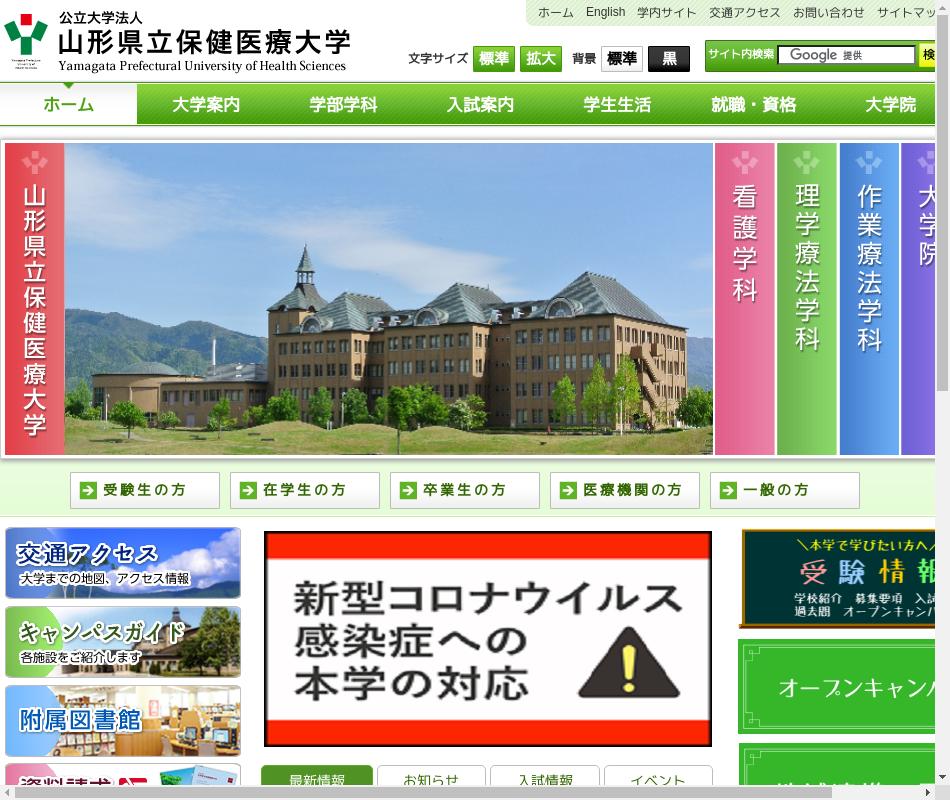Open the 大学案内 navigation menu
950x800 pixels.
click(x=205, y=104)
